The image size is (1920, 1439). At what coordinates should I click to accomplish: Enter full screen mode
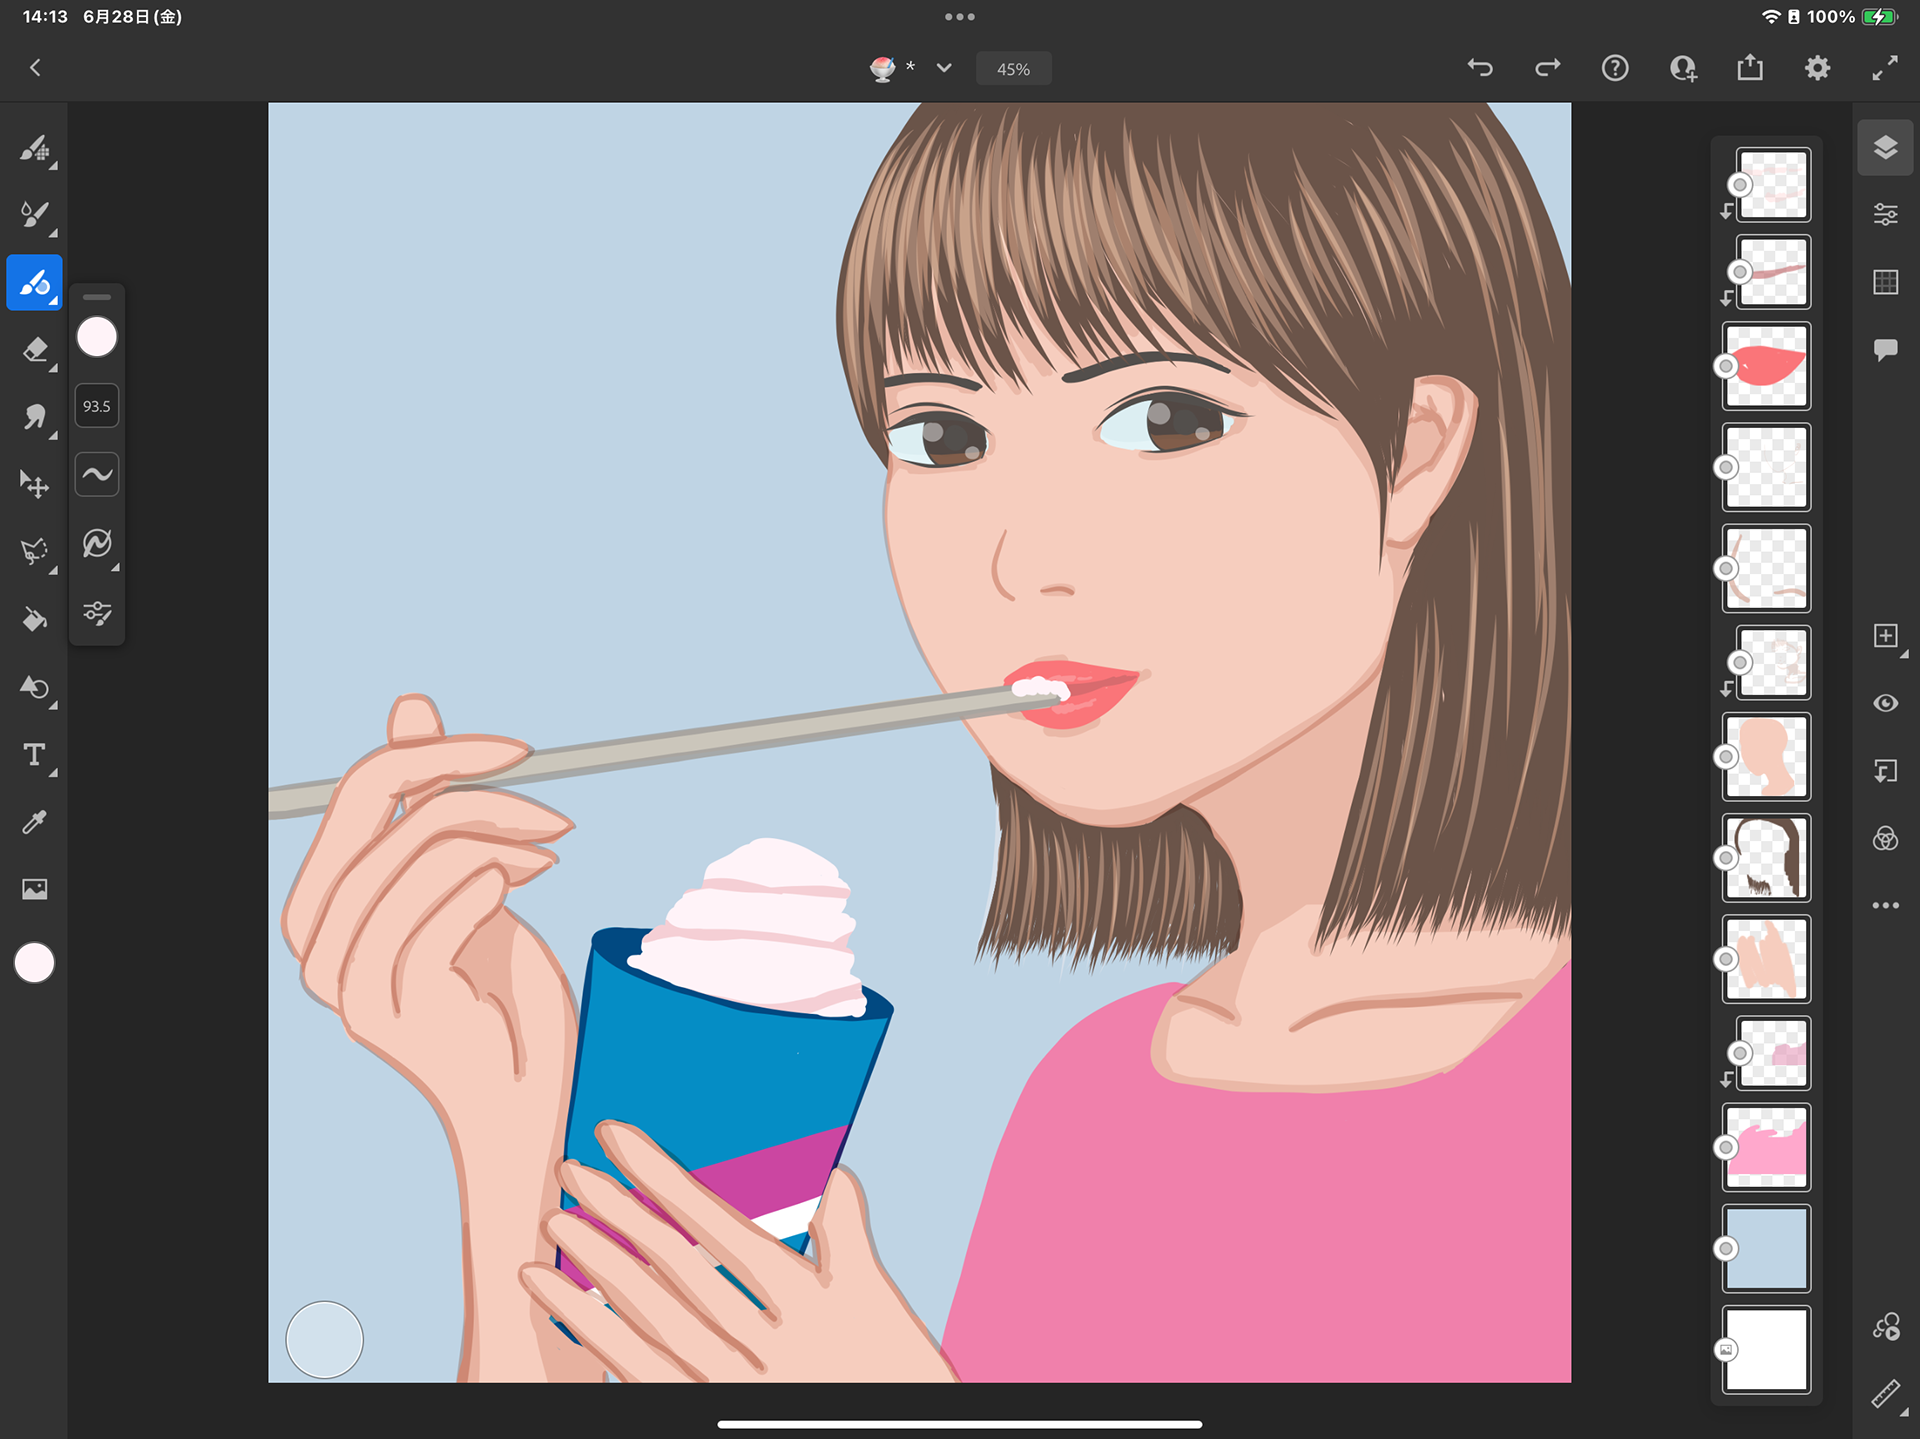coord(1885,68)
